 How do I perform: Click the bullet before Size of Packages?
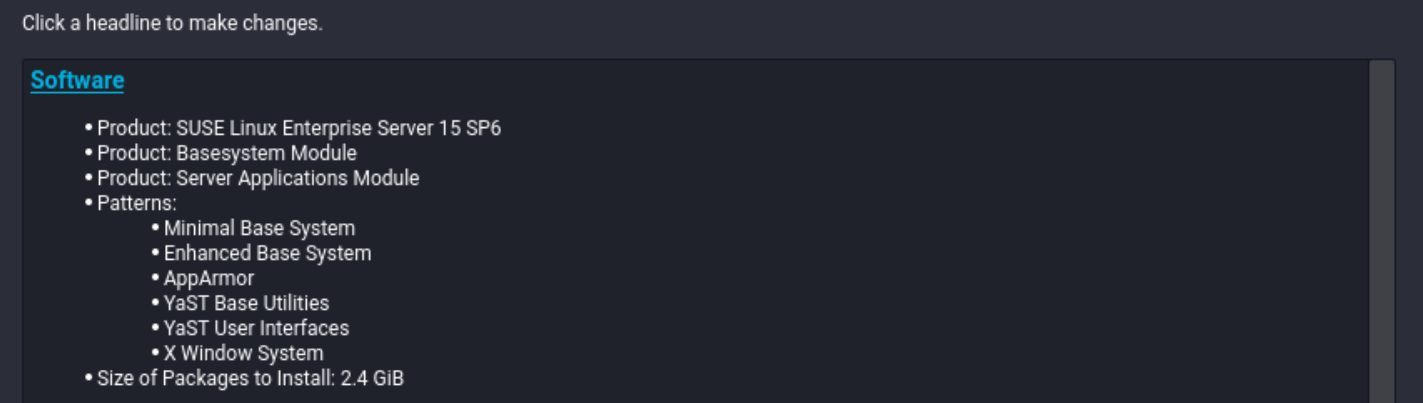pyautogui.click(x=89, y=378)
